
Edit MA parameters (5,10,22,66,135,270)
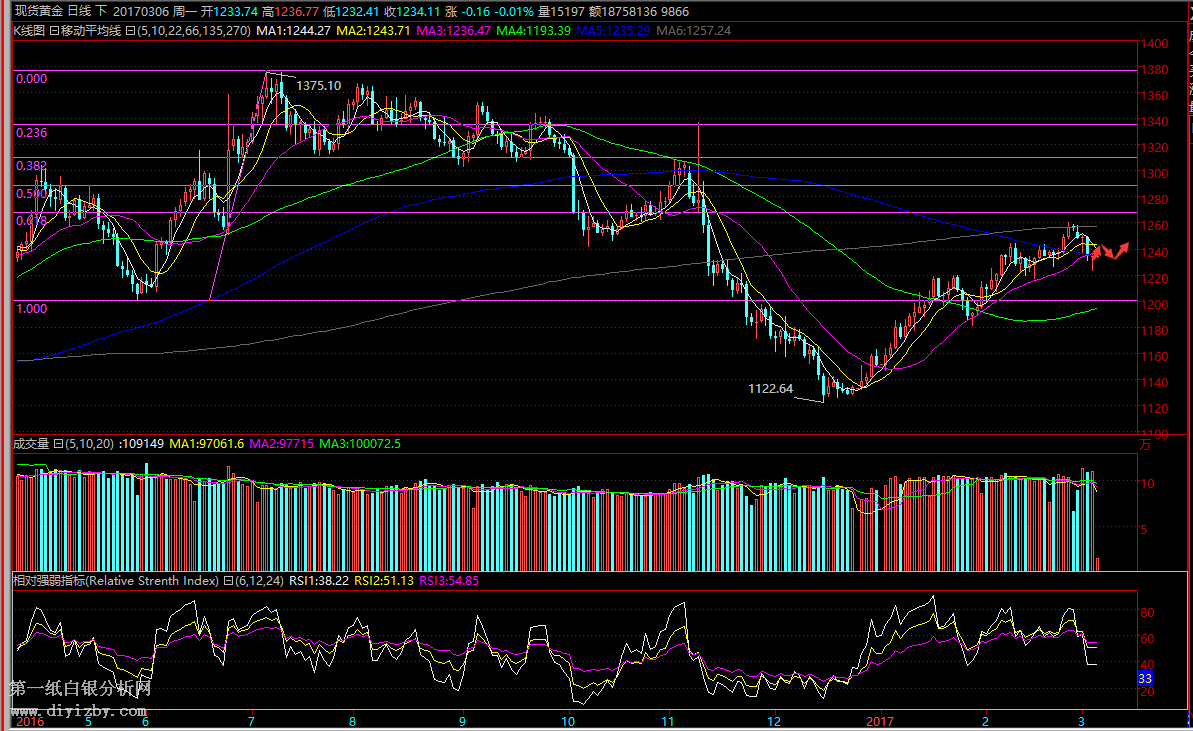[x=194, y=31]
